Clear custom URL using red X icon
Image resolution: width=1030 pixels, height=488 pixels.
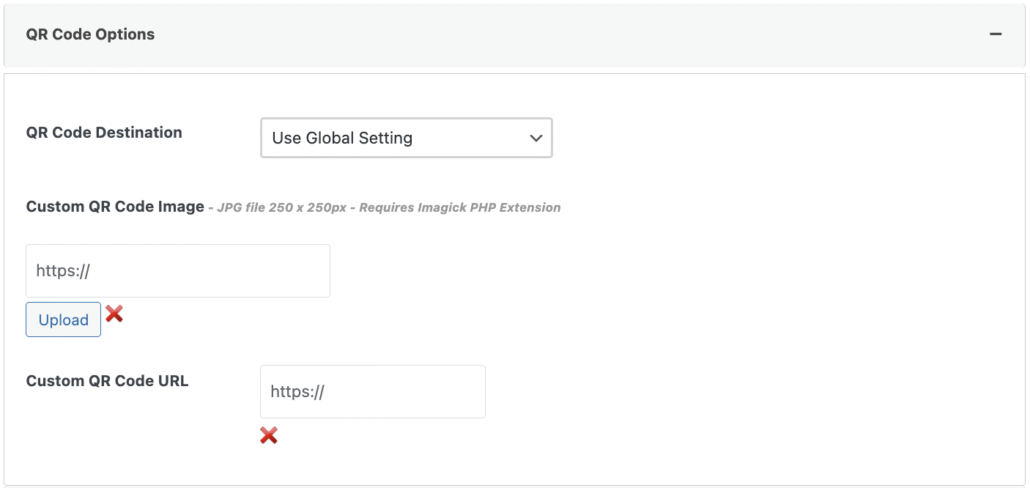coord(268,435)
